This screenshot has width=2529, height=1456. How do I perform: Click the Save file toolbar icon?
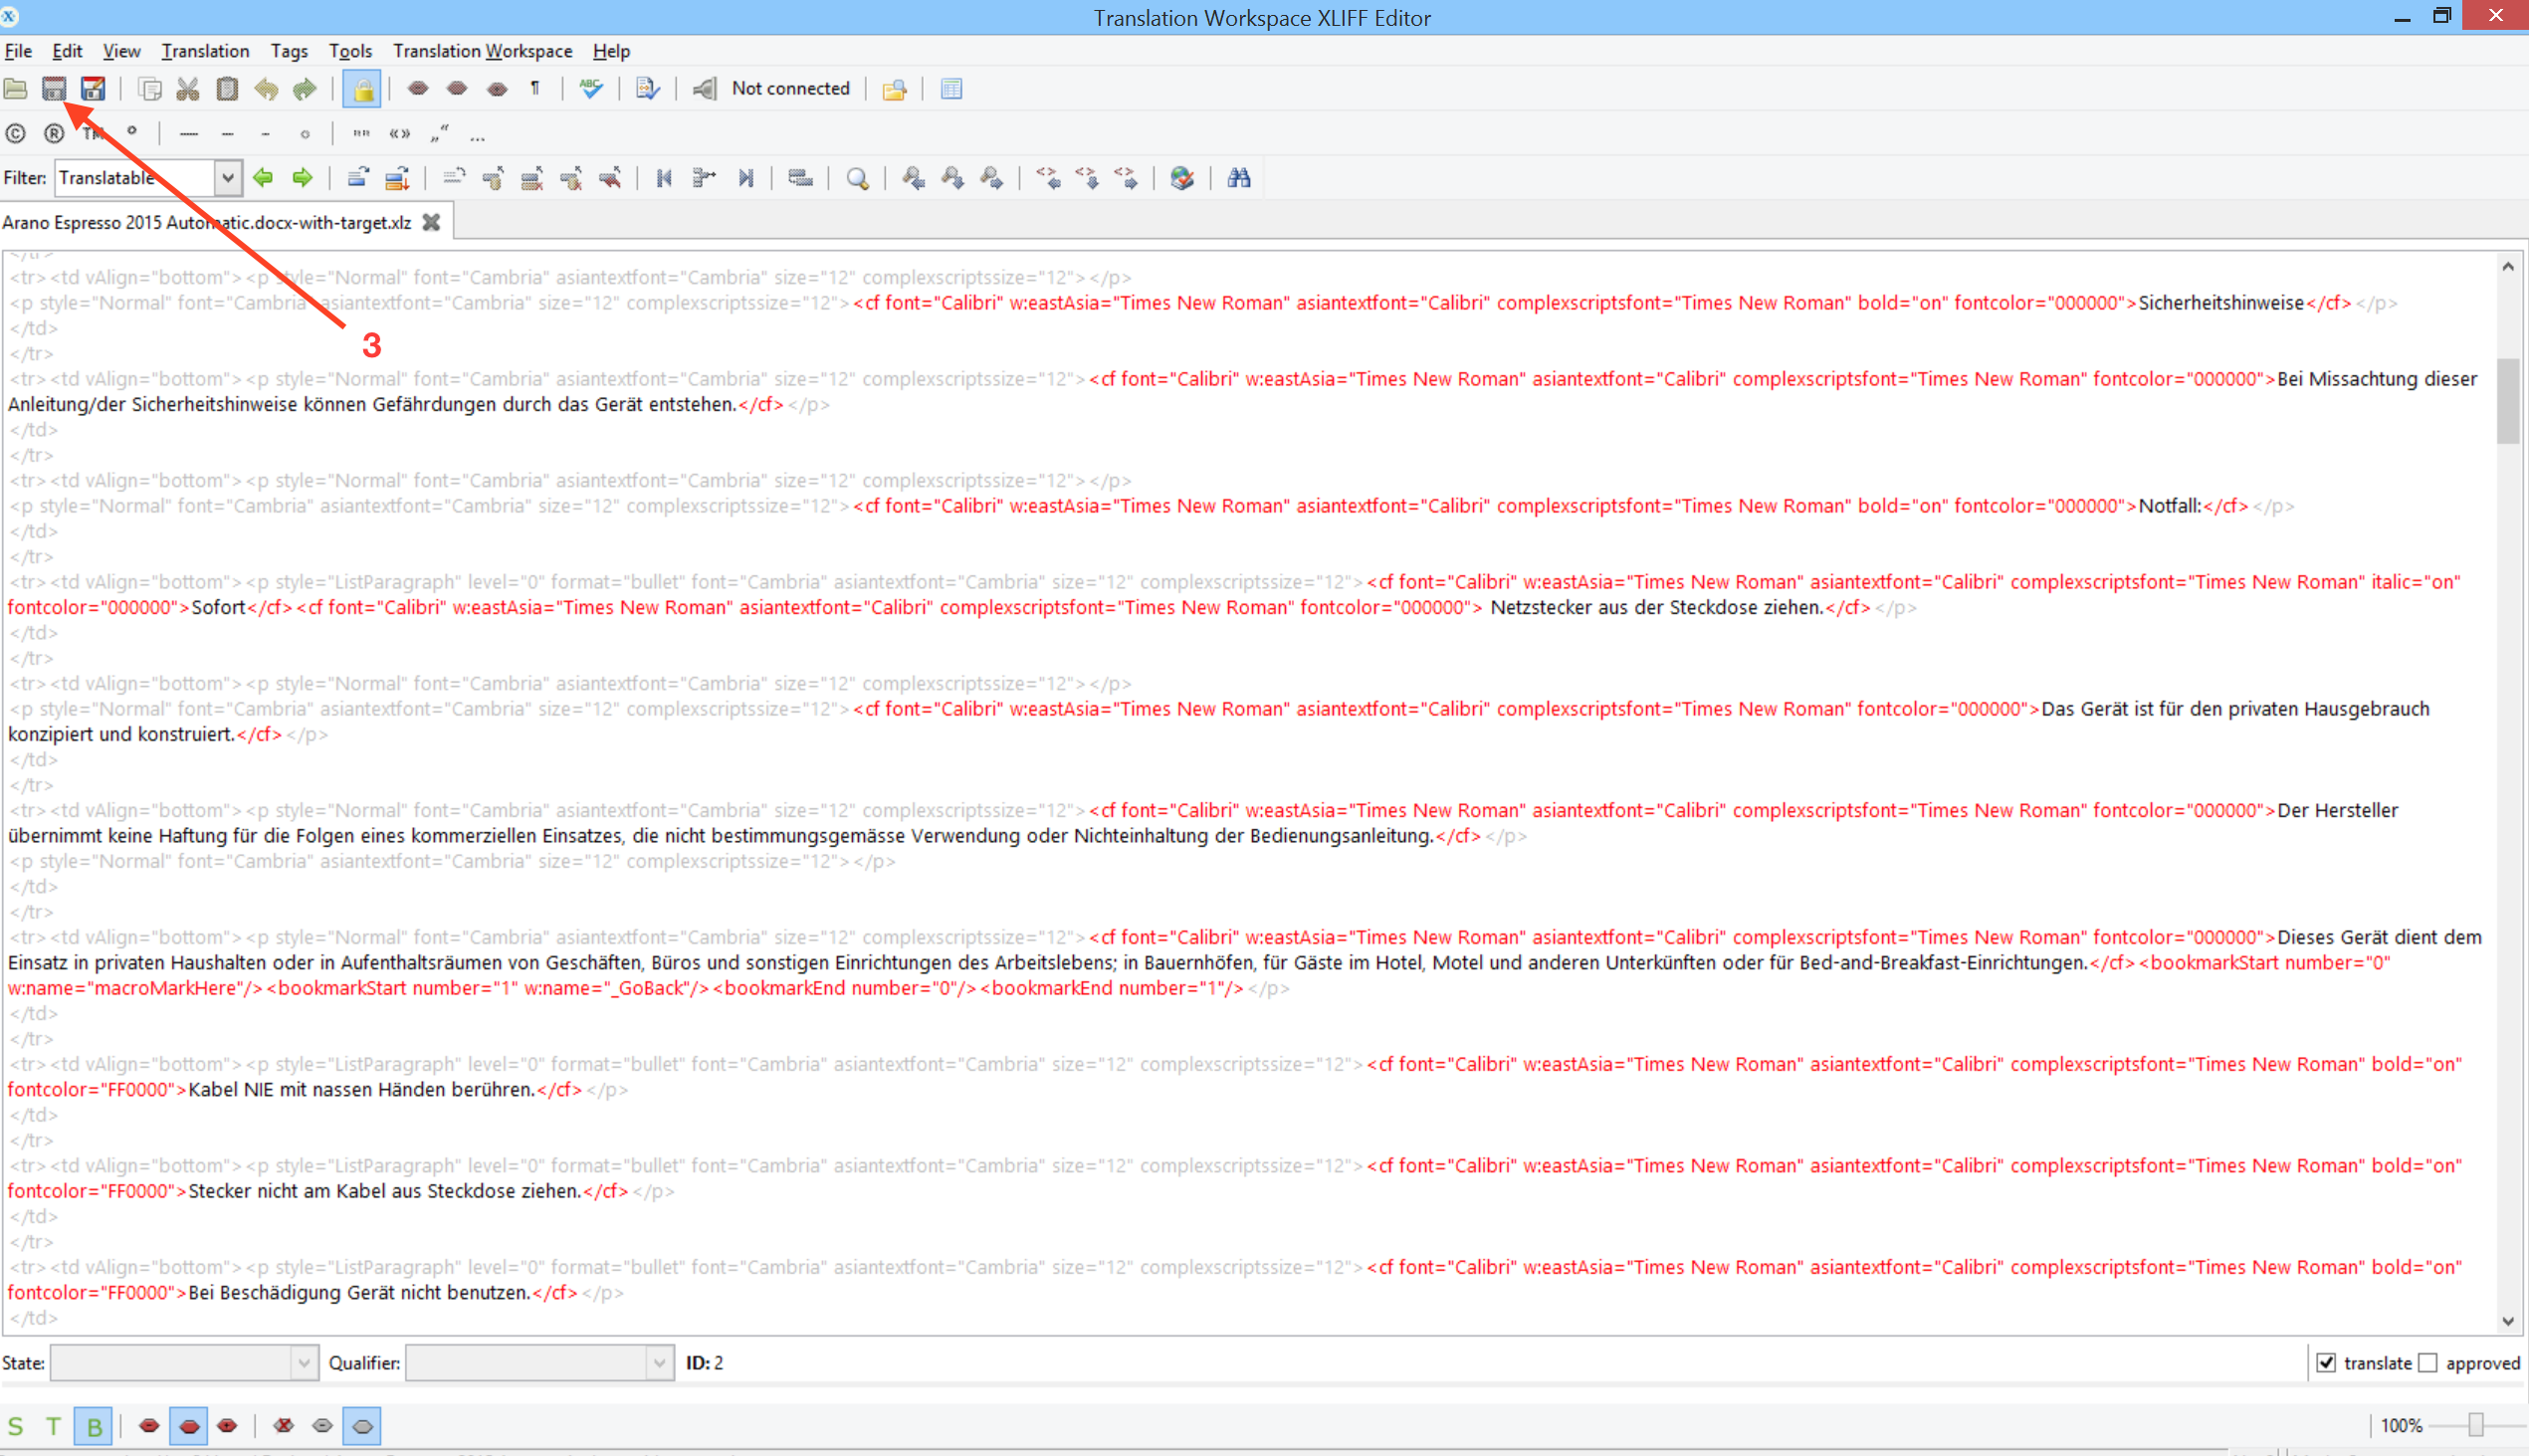tap(54, 89)
